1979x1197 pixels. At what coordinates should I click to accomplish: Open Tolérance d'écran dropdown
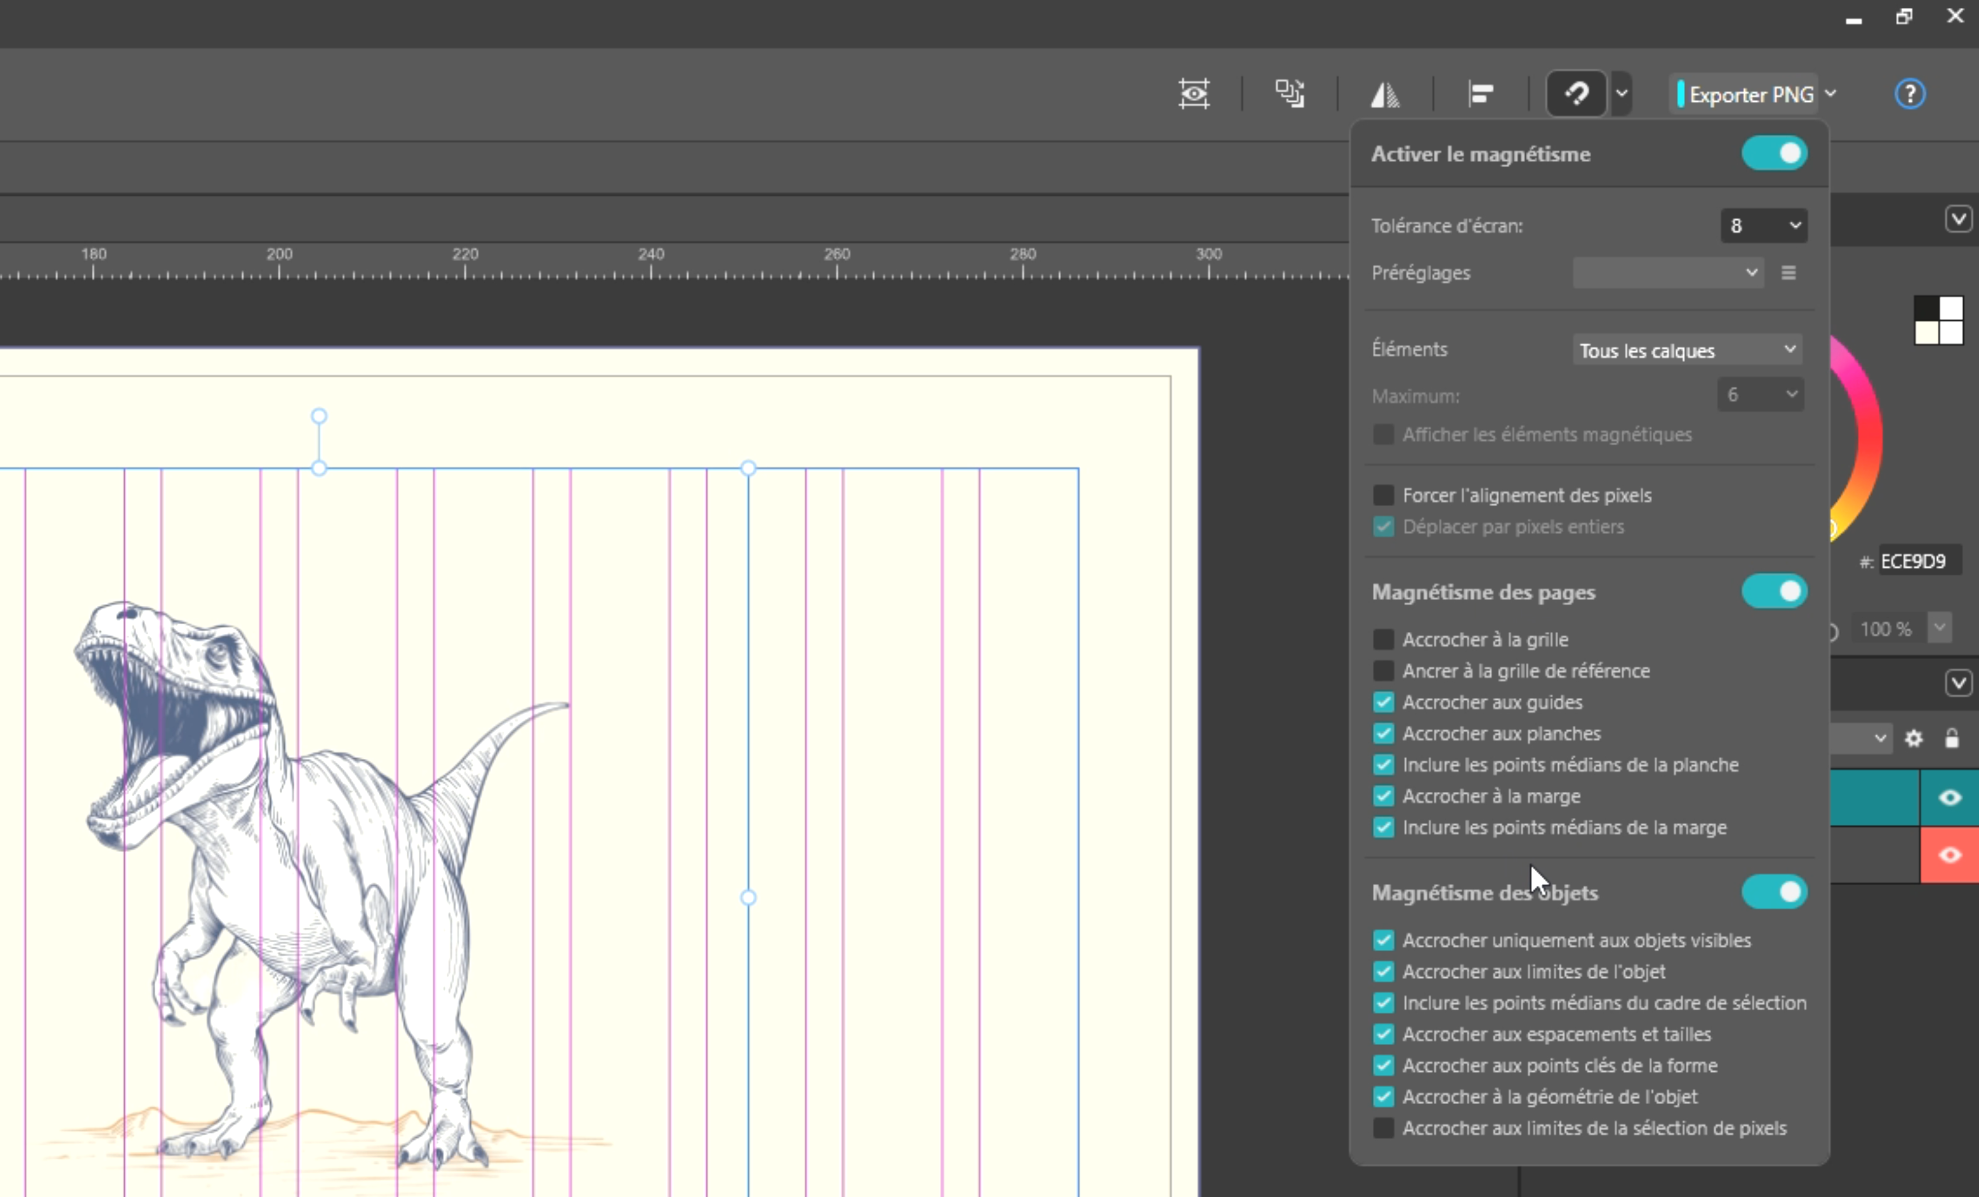1764,226
